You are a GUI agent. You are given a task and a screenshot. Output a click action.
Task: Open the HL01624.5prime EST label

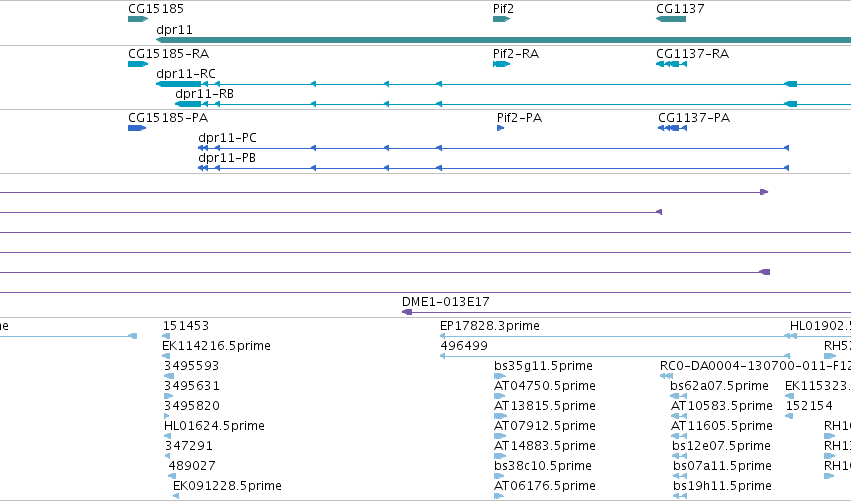pyautogui.click(x=214, y=426)
